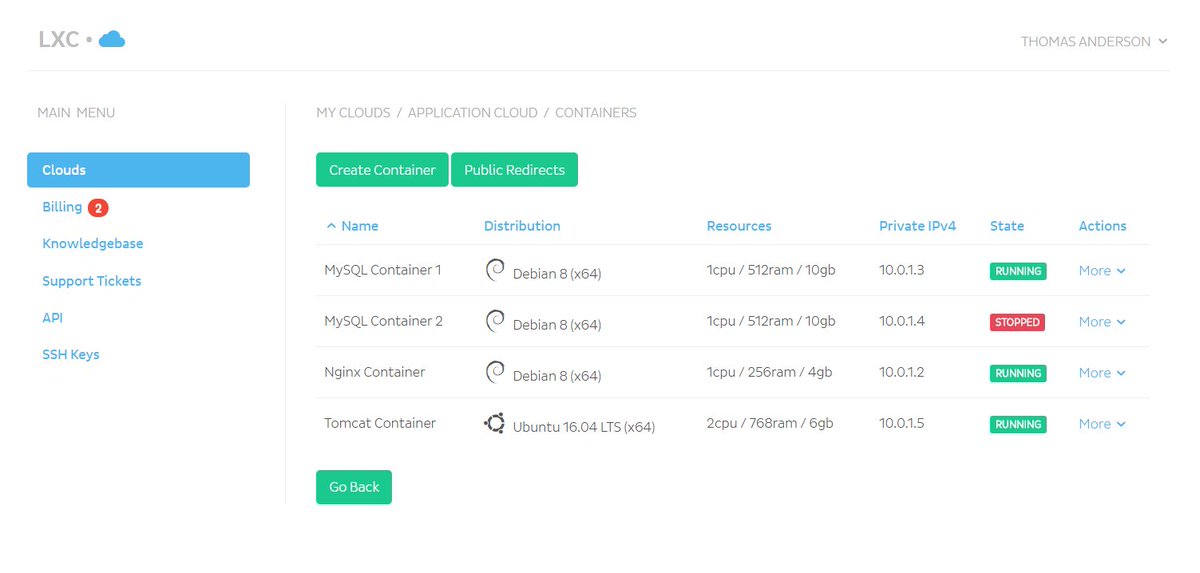
Task: Click MySQL Container 1 name
Action: click(x=382, y=270)
